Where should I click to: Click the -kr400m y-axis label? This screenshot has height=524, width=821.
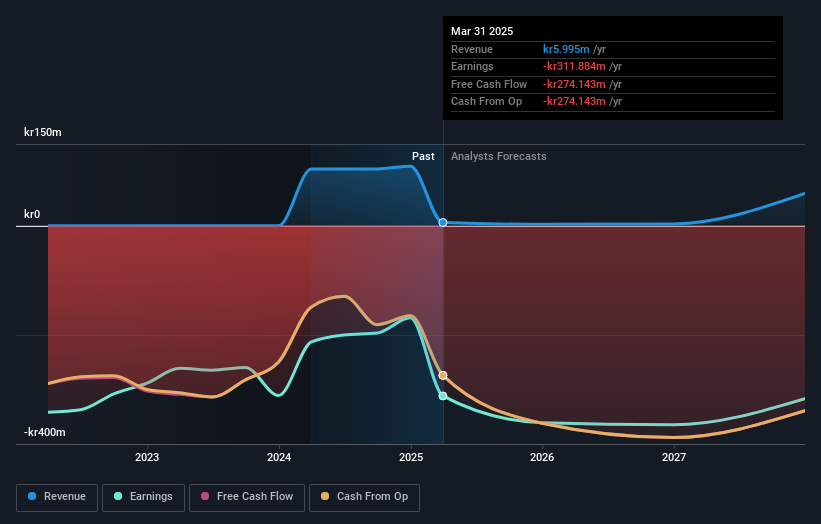(x=45, y=432)
